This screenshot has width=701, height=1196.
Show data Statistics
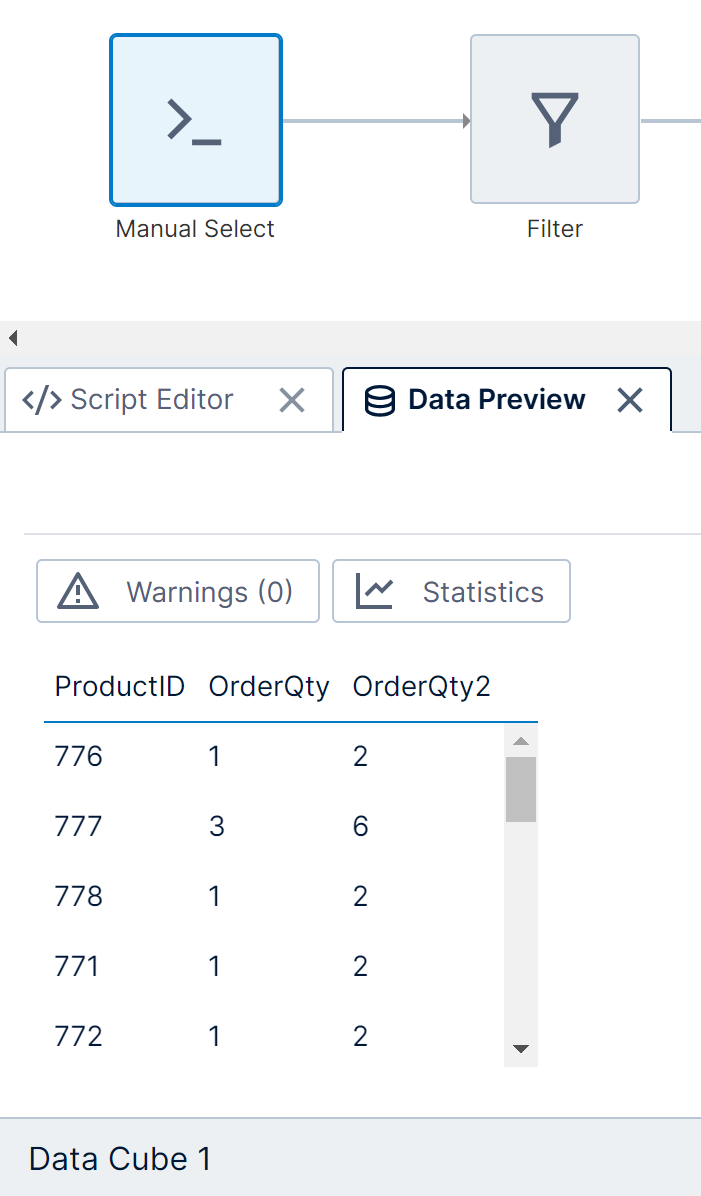[x=451, y=592]
